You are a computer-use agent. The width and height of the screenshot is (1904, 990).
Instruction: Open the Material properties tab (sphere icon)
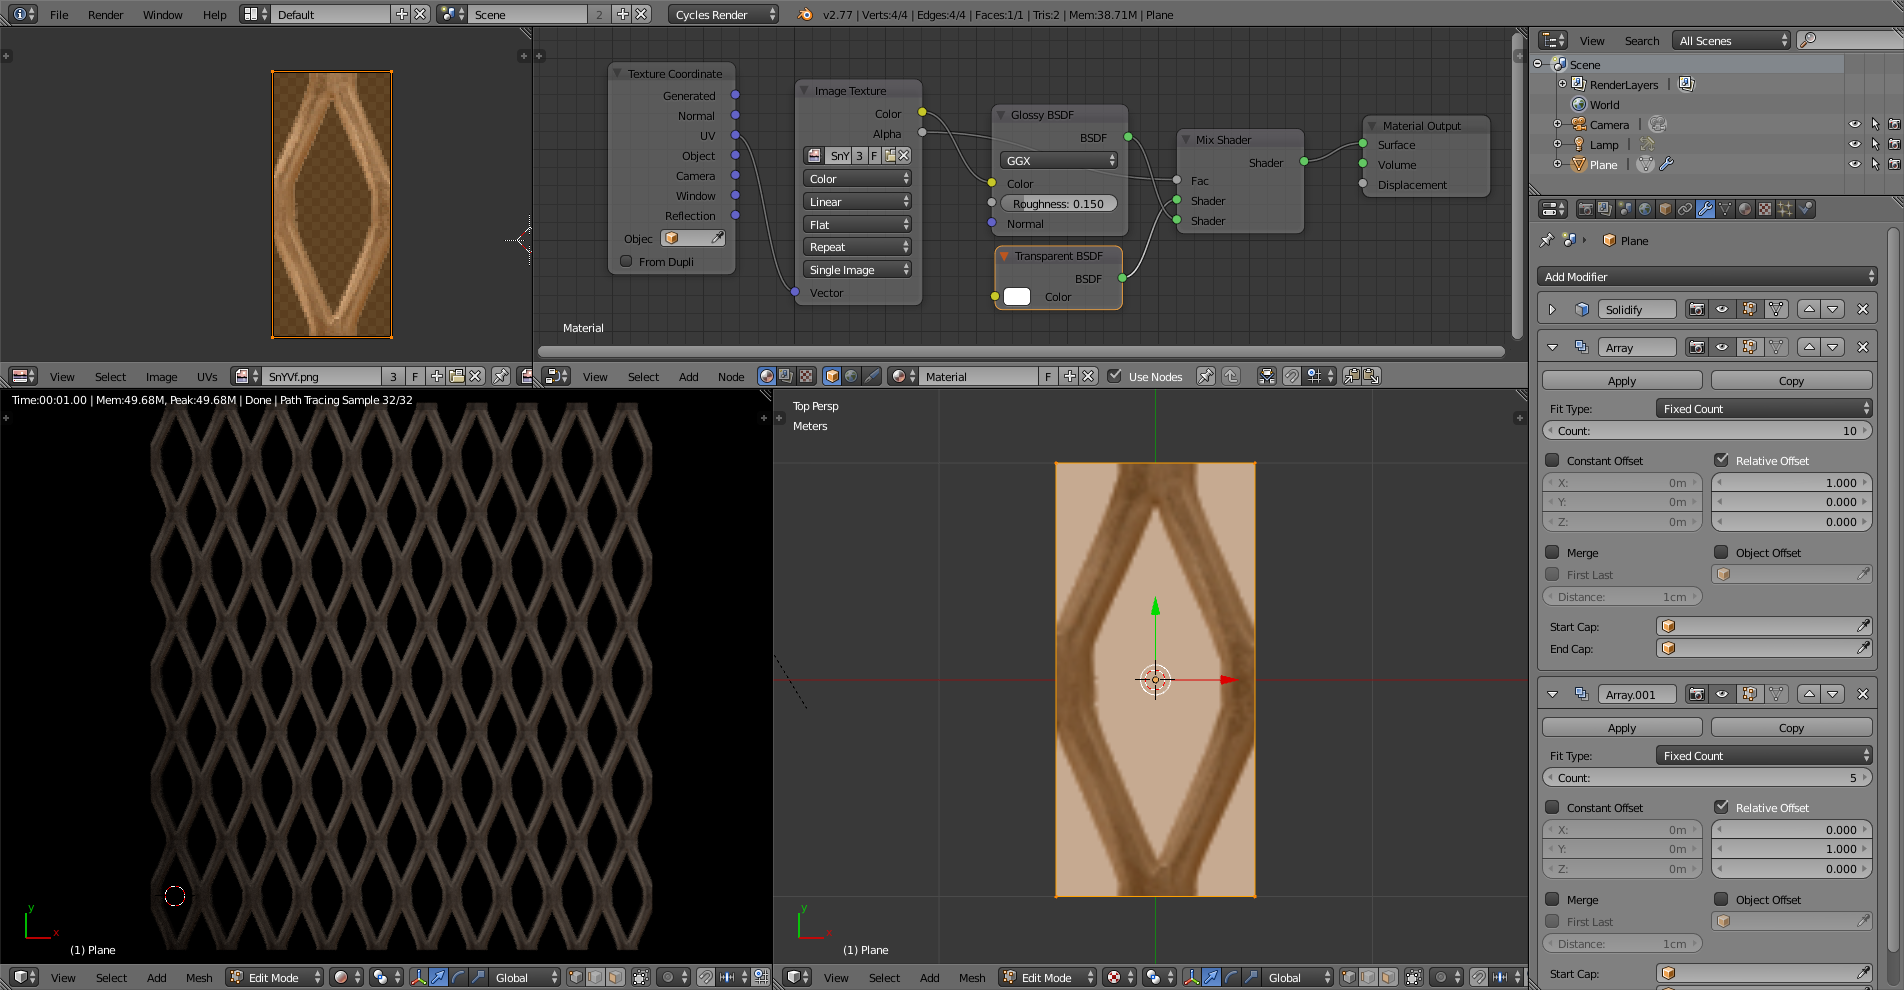pos(1745,209)
